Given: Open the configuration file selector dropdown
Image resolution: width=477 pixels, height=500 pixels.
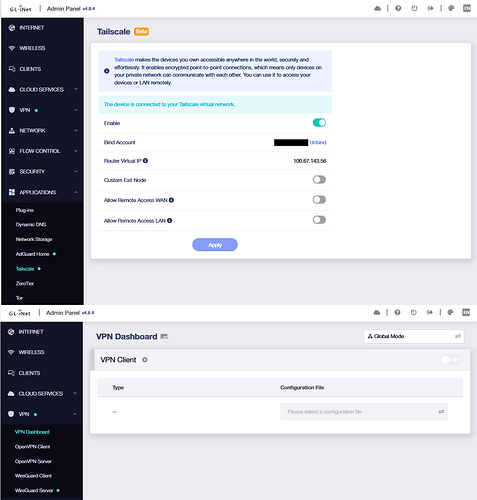Looking at the screenshot, I should 364,412.
